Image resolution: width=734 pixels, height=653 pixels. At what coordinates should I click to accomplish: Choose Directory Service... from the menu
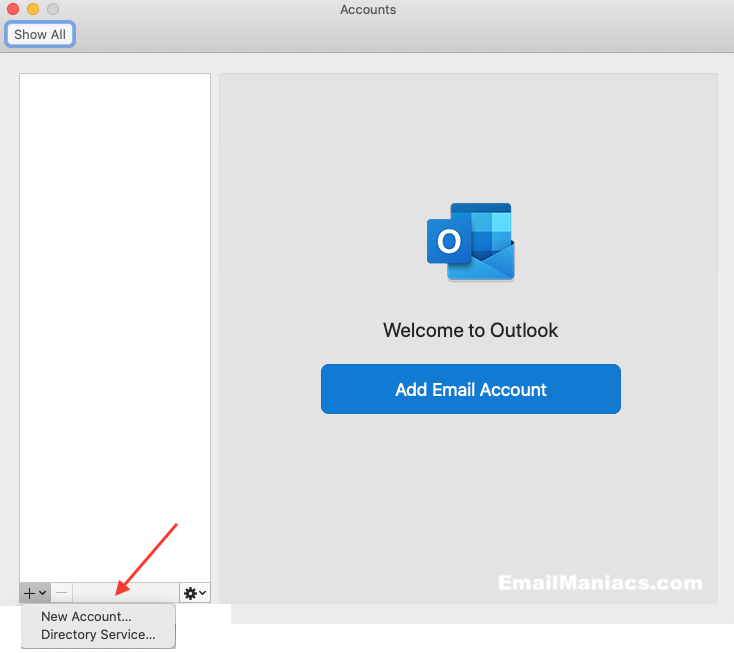pos(98,635)
